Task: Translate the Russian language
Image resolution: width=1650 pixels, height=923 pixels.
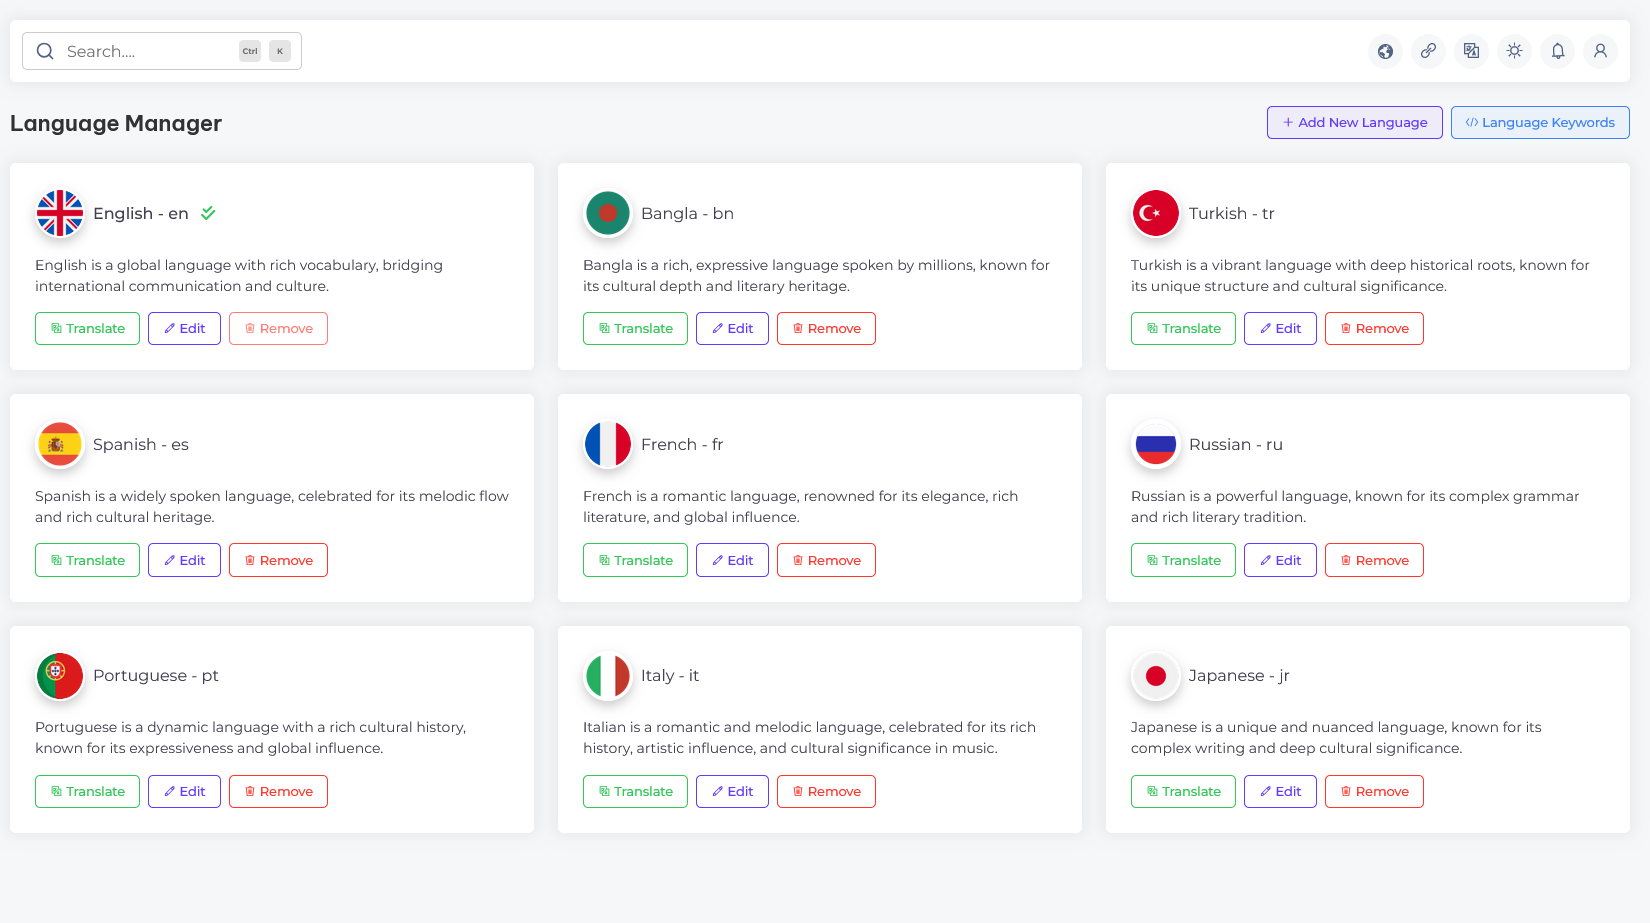Action: pyautogui.click(x=1183, y=560)
